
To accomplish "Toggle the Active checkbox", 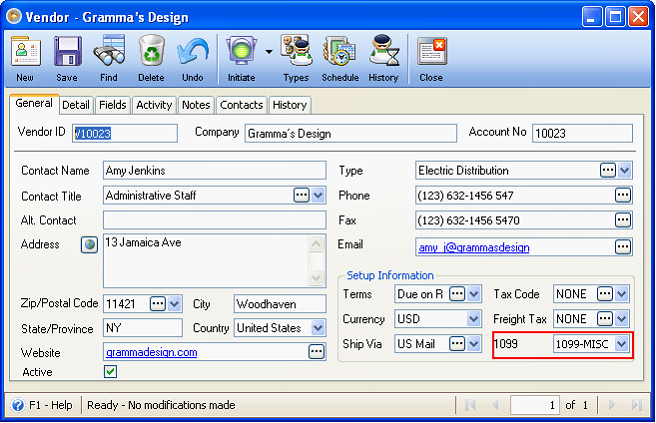I will coord(110,372).
